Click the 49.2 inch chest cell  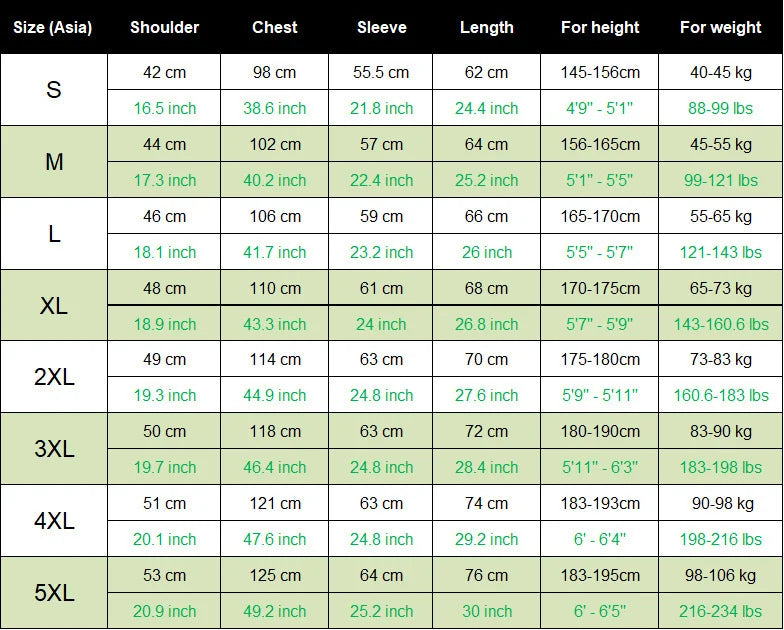[x=274, y=611]
